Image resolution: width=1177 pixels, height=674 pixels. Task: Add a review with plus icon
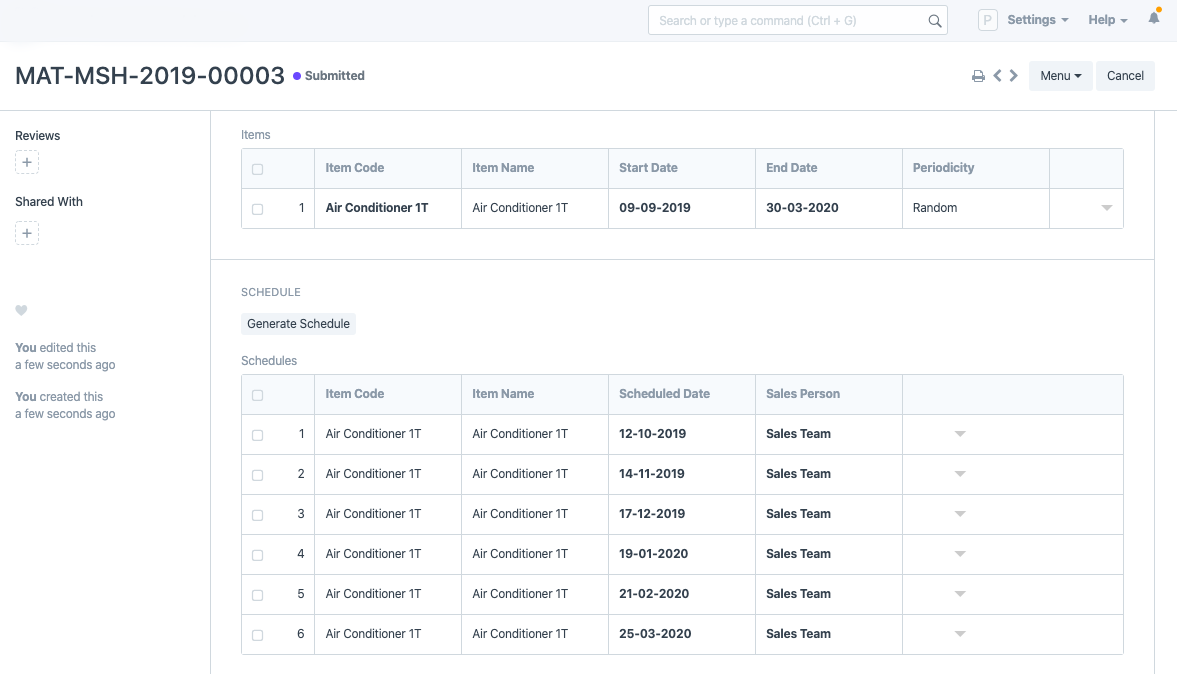click(27, 162)
